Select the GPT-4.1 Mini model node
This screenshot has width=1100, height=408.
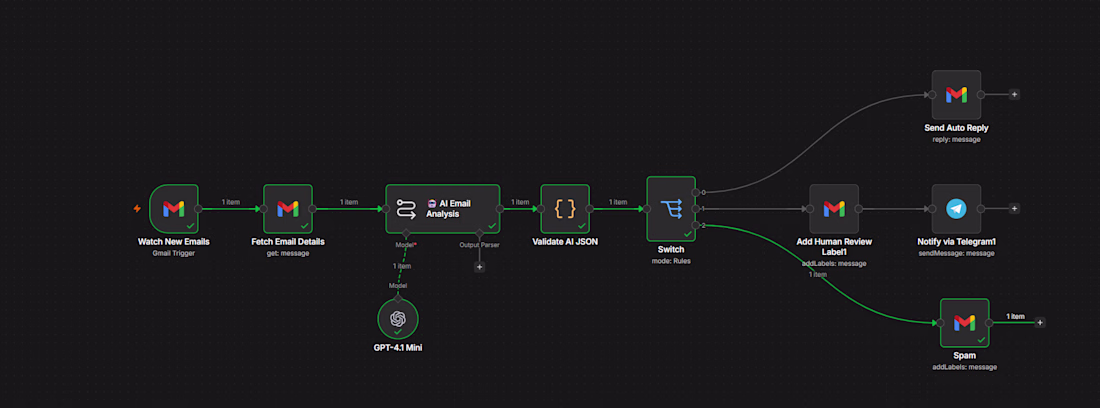[x=398, y=318]
